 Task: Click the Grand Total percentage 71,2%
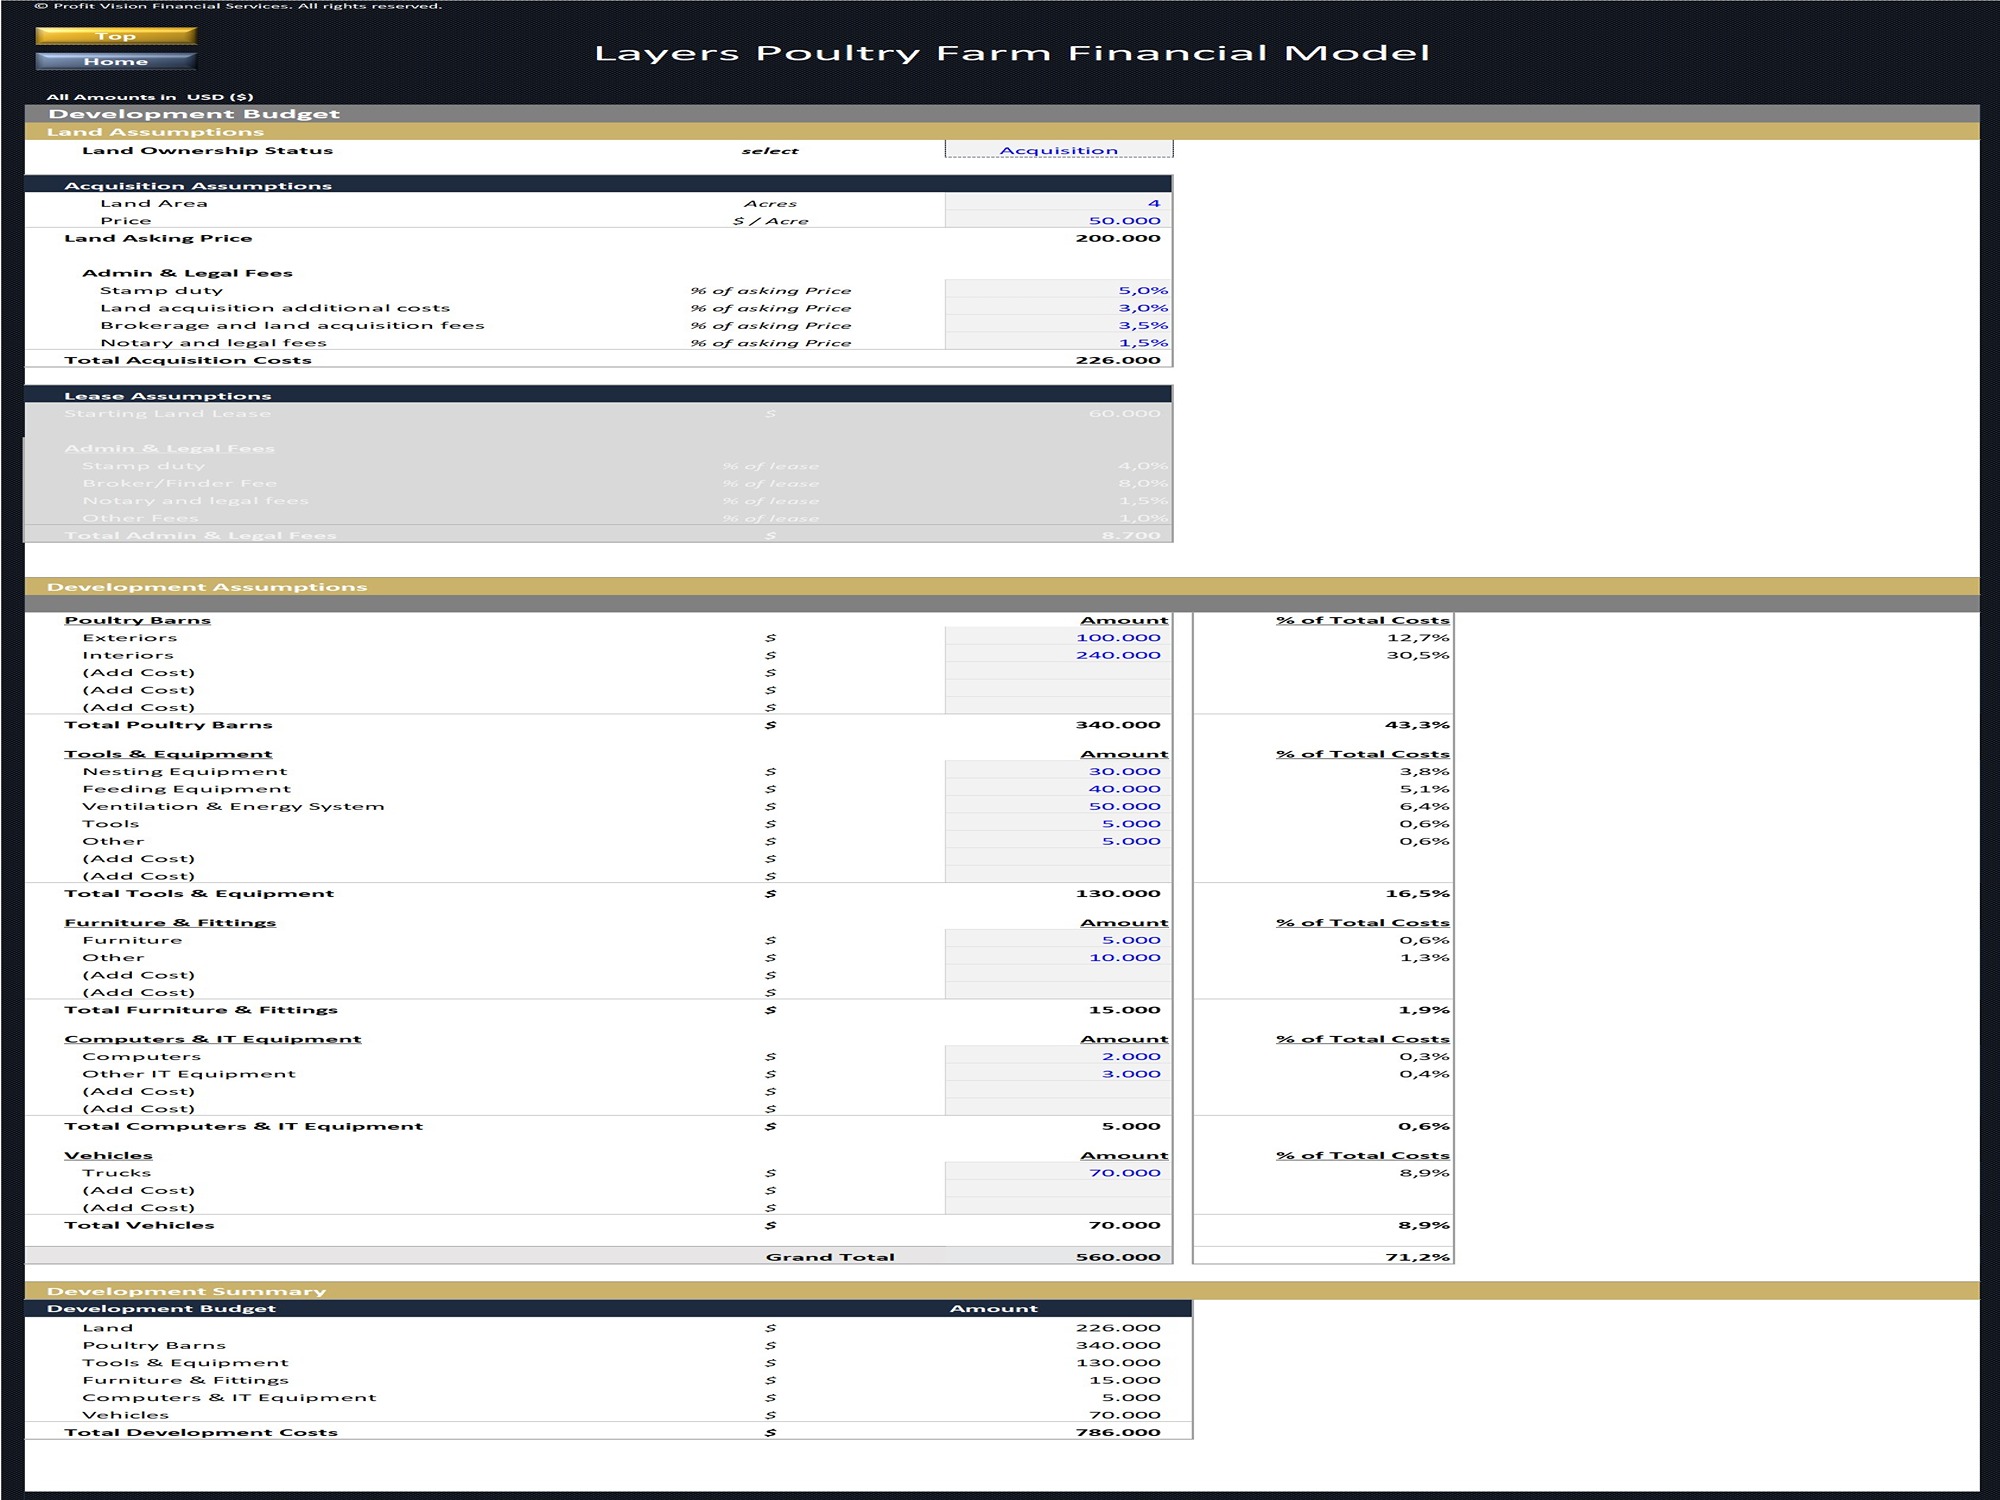point(1417,1257)
